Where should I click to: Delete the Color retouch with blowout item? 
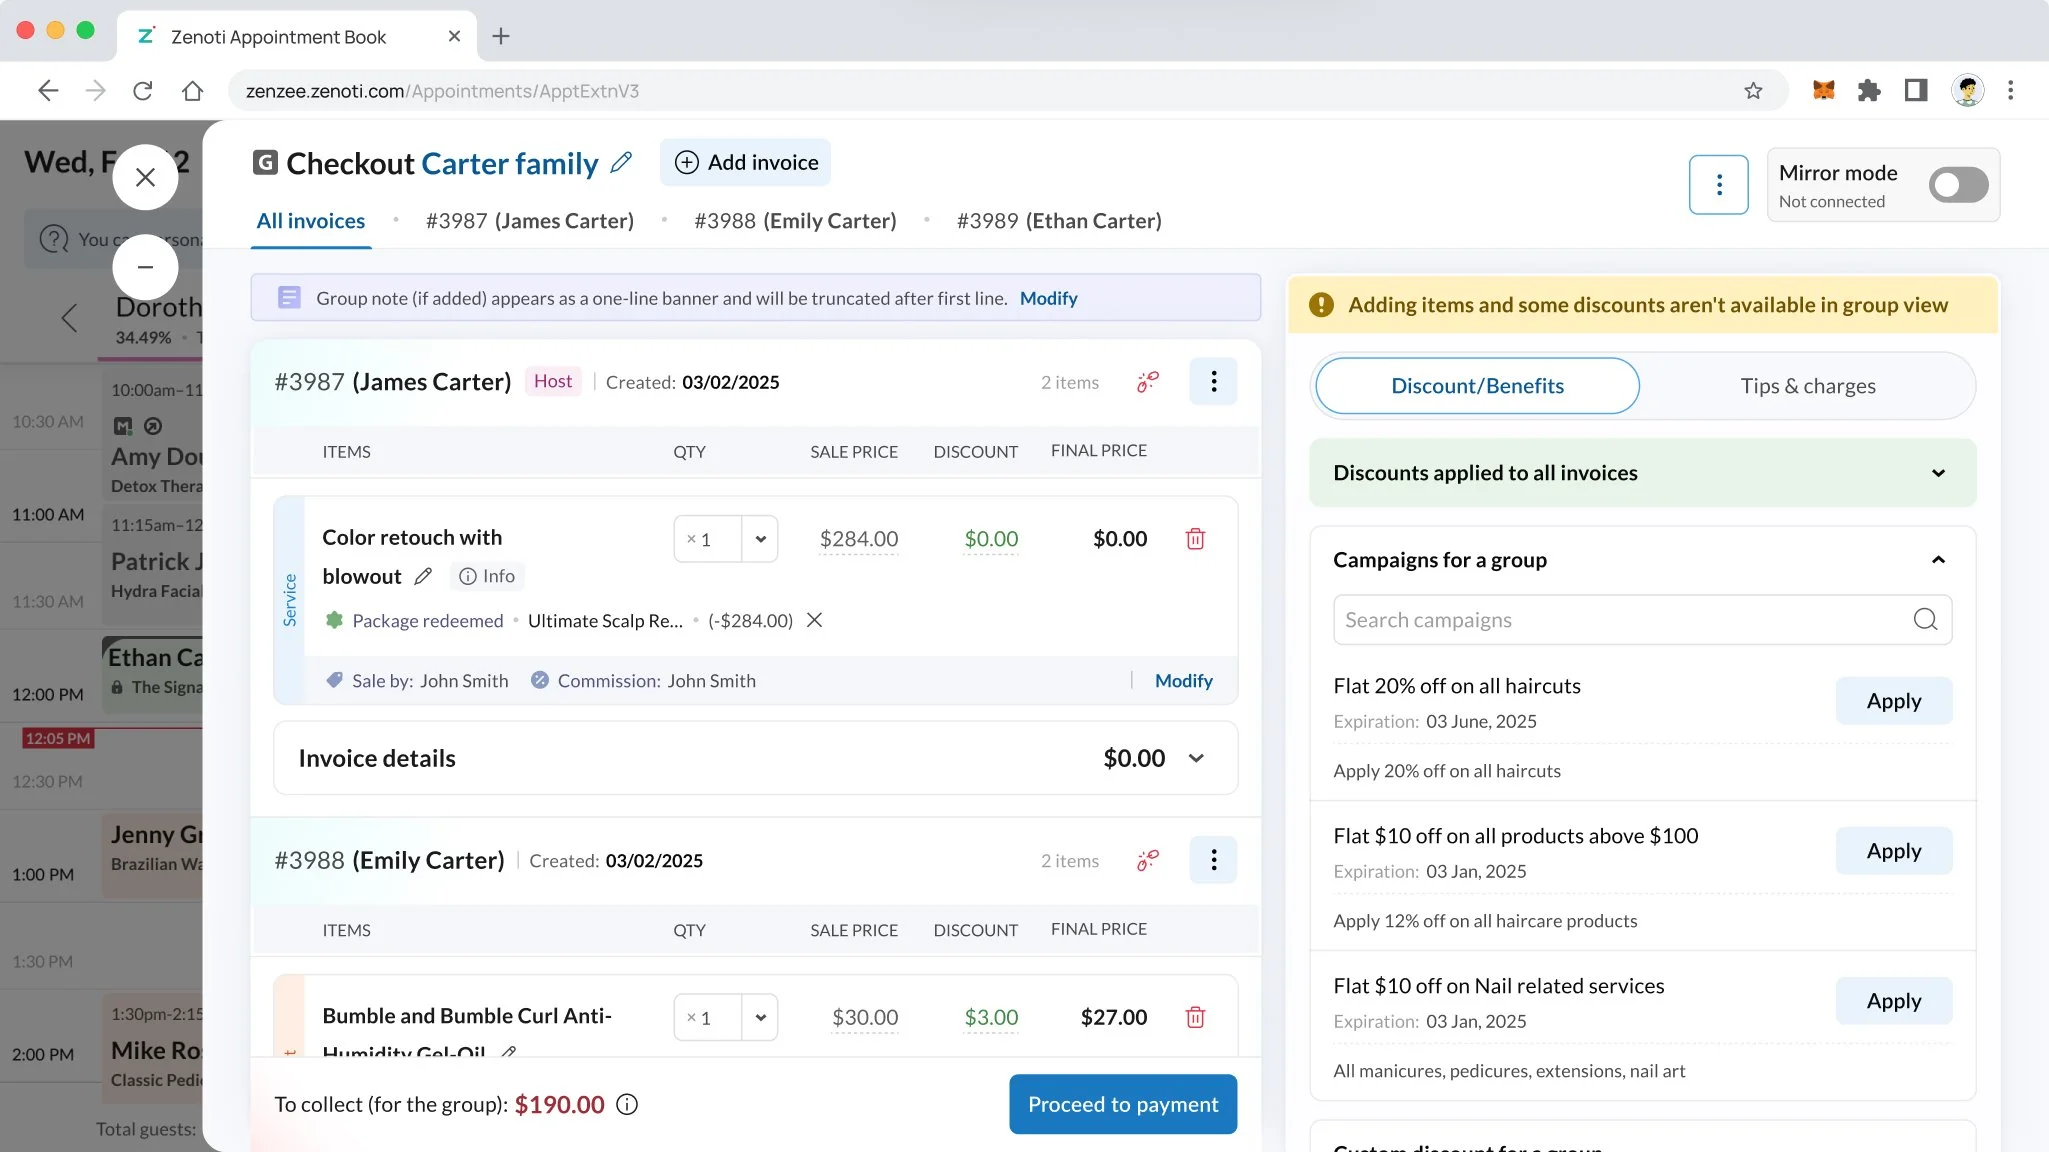(1195, 539)
